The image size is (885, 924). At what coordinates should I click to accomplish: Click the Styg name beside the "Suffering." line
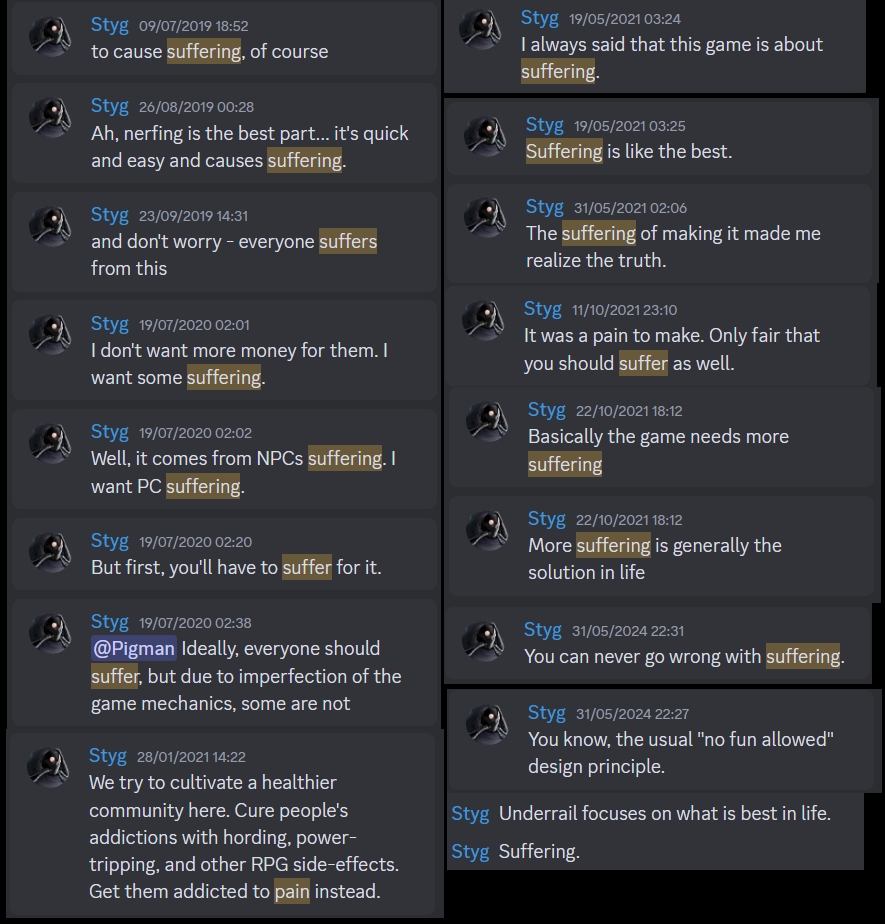click(470, 852)
